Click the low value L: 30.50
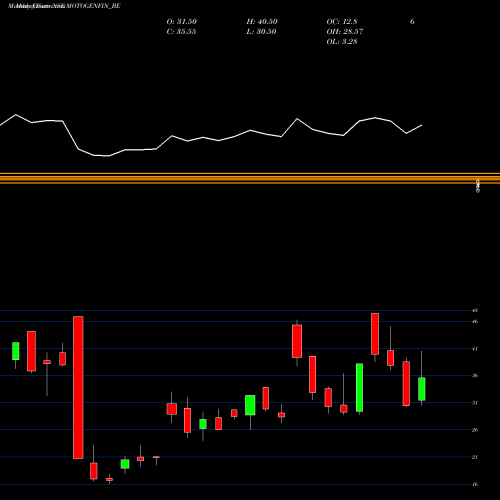This screenshot has width=500, height=500. (x=261, y=32)
